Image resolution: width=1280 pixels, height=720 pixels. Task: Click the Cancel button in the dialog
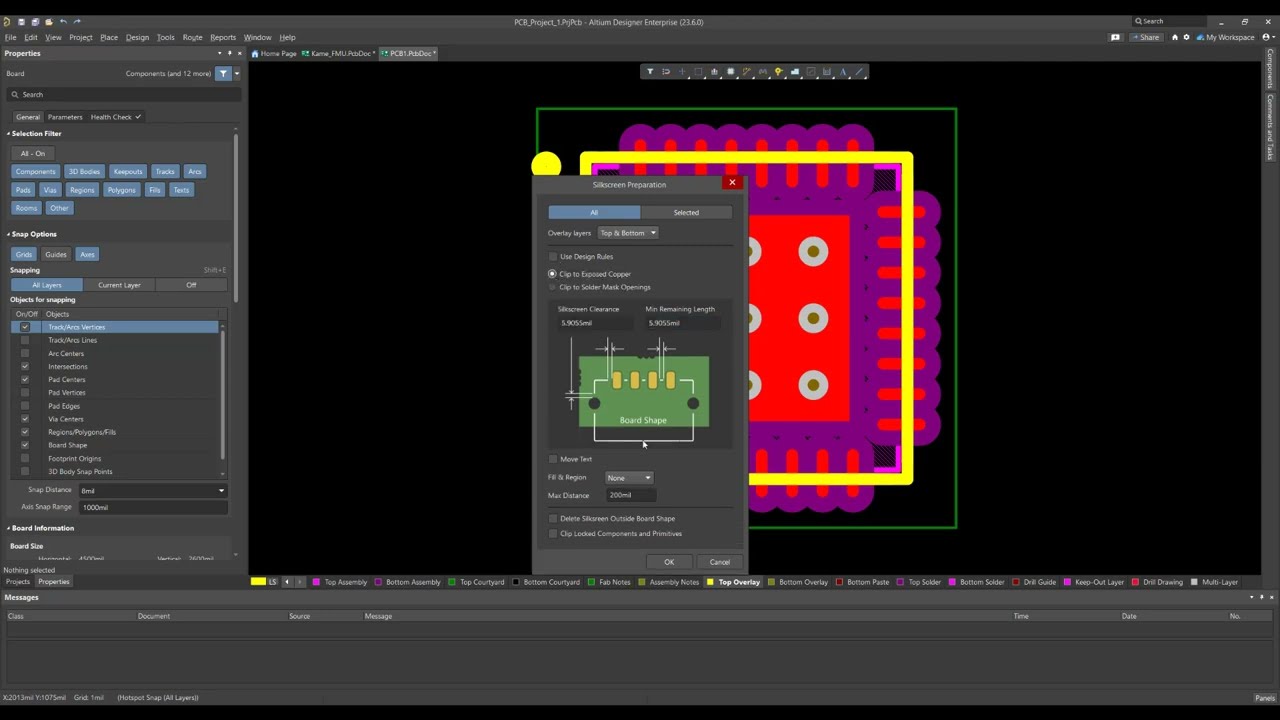(x=719, y=562)
